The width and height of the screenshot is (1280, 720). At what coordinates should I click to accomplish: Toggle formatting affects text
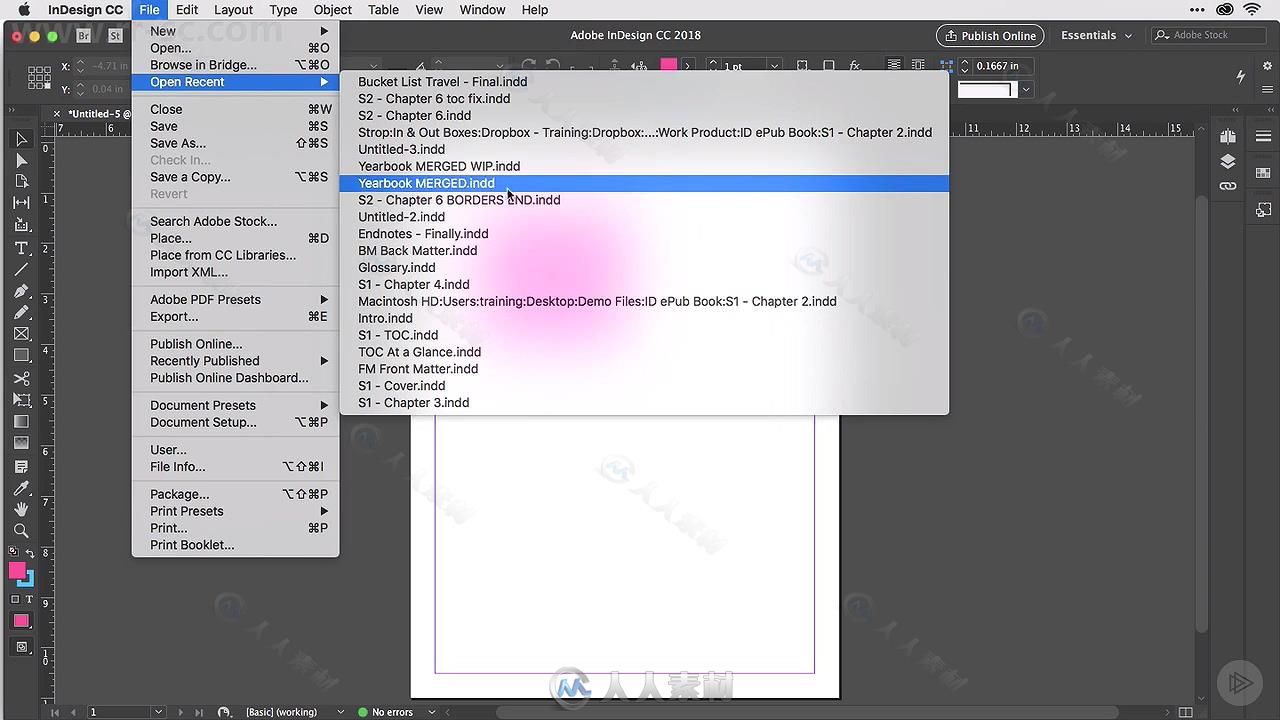point(29,599)
